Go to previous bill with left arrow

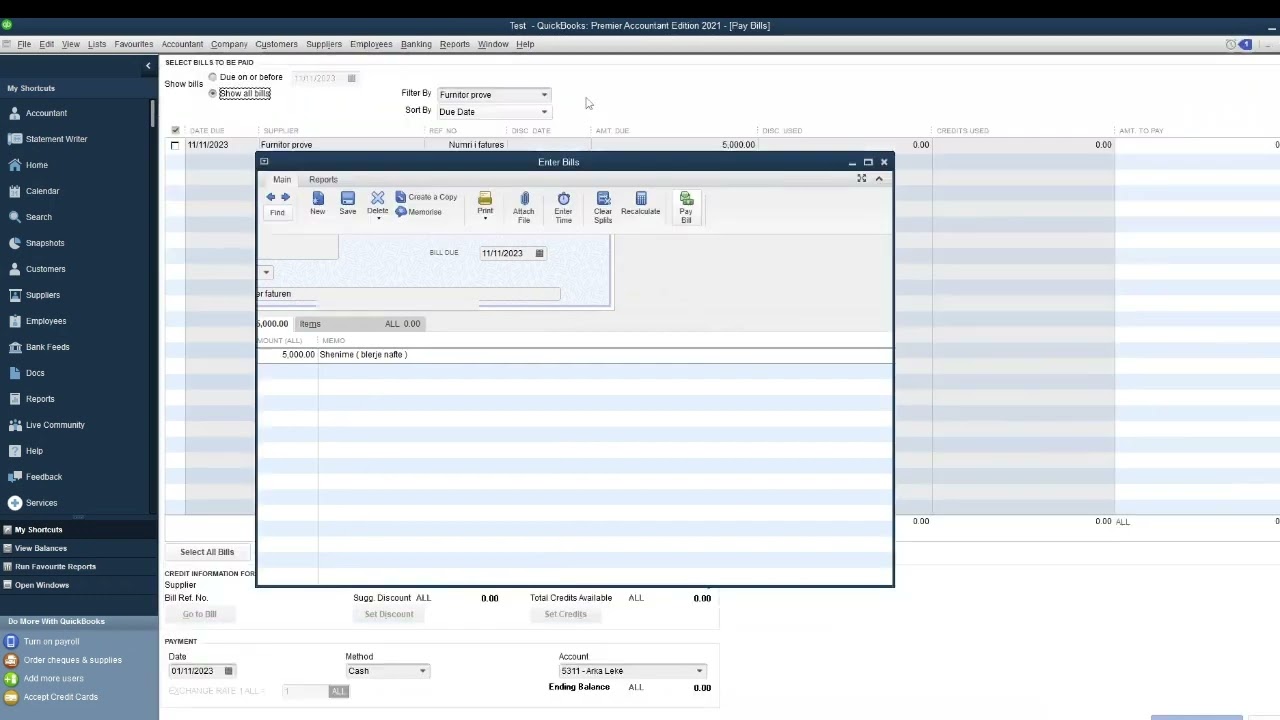coord(270,197)
